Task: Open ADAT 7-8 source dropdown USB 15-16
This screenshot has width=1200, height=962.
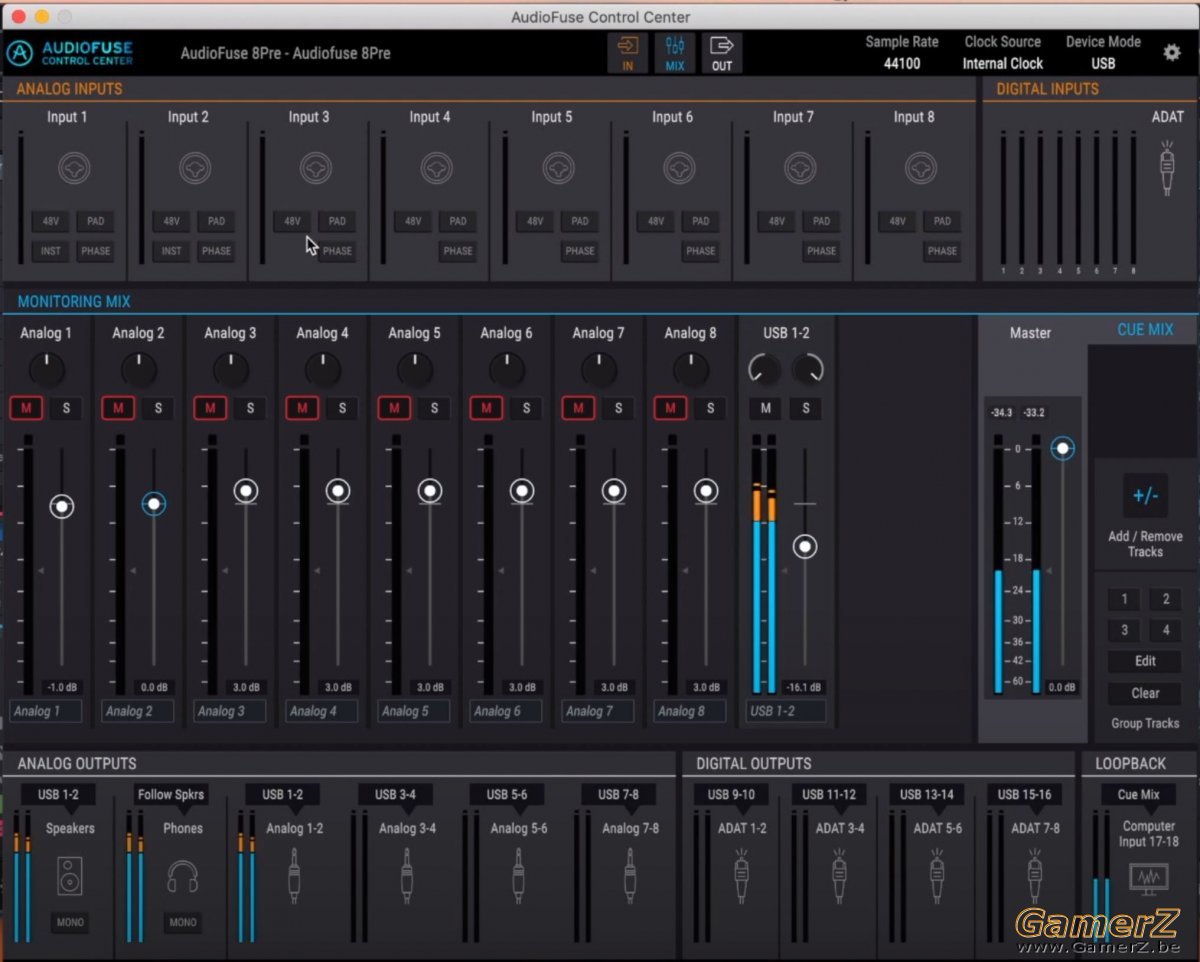Action: pyautogui.click(x=1023, y=795)
